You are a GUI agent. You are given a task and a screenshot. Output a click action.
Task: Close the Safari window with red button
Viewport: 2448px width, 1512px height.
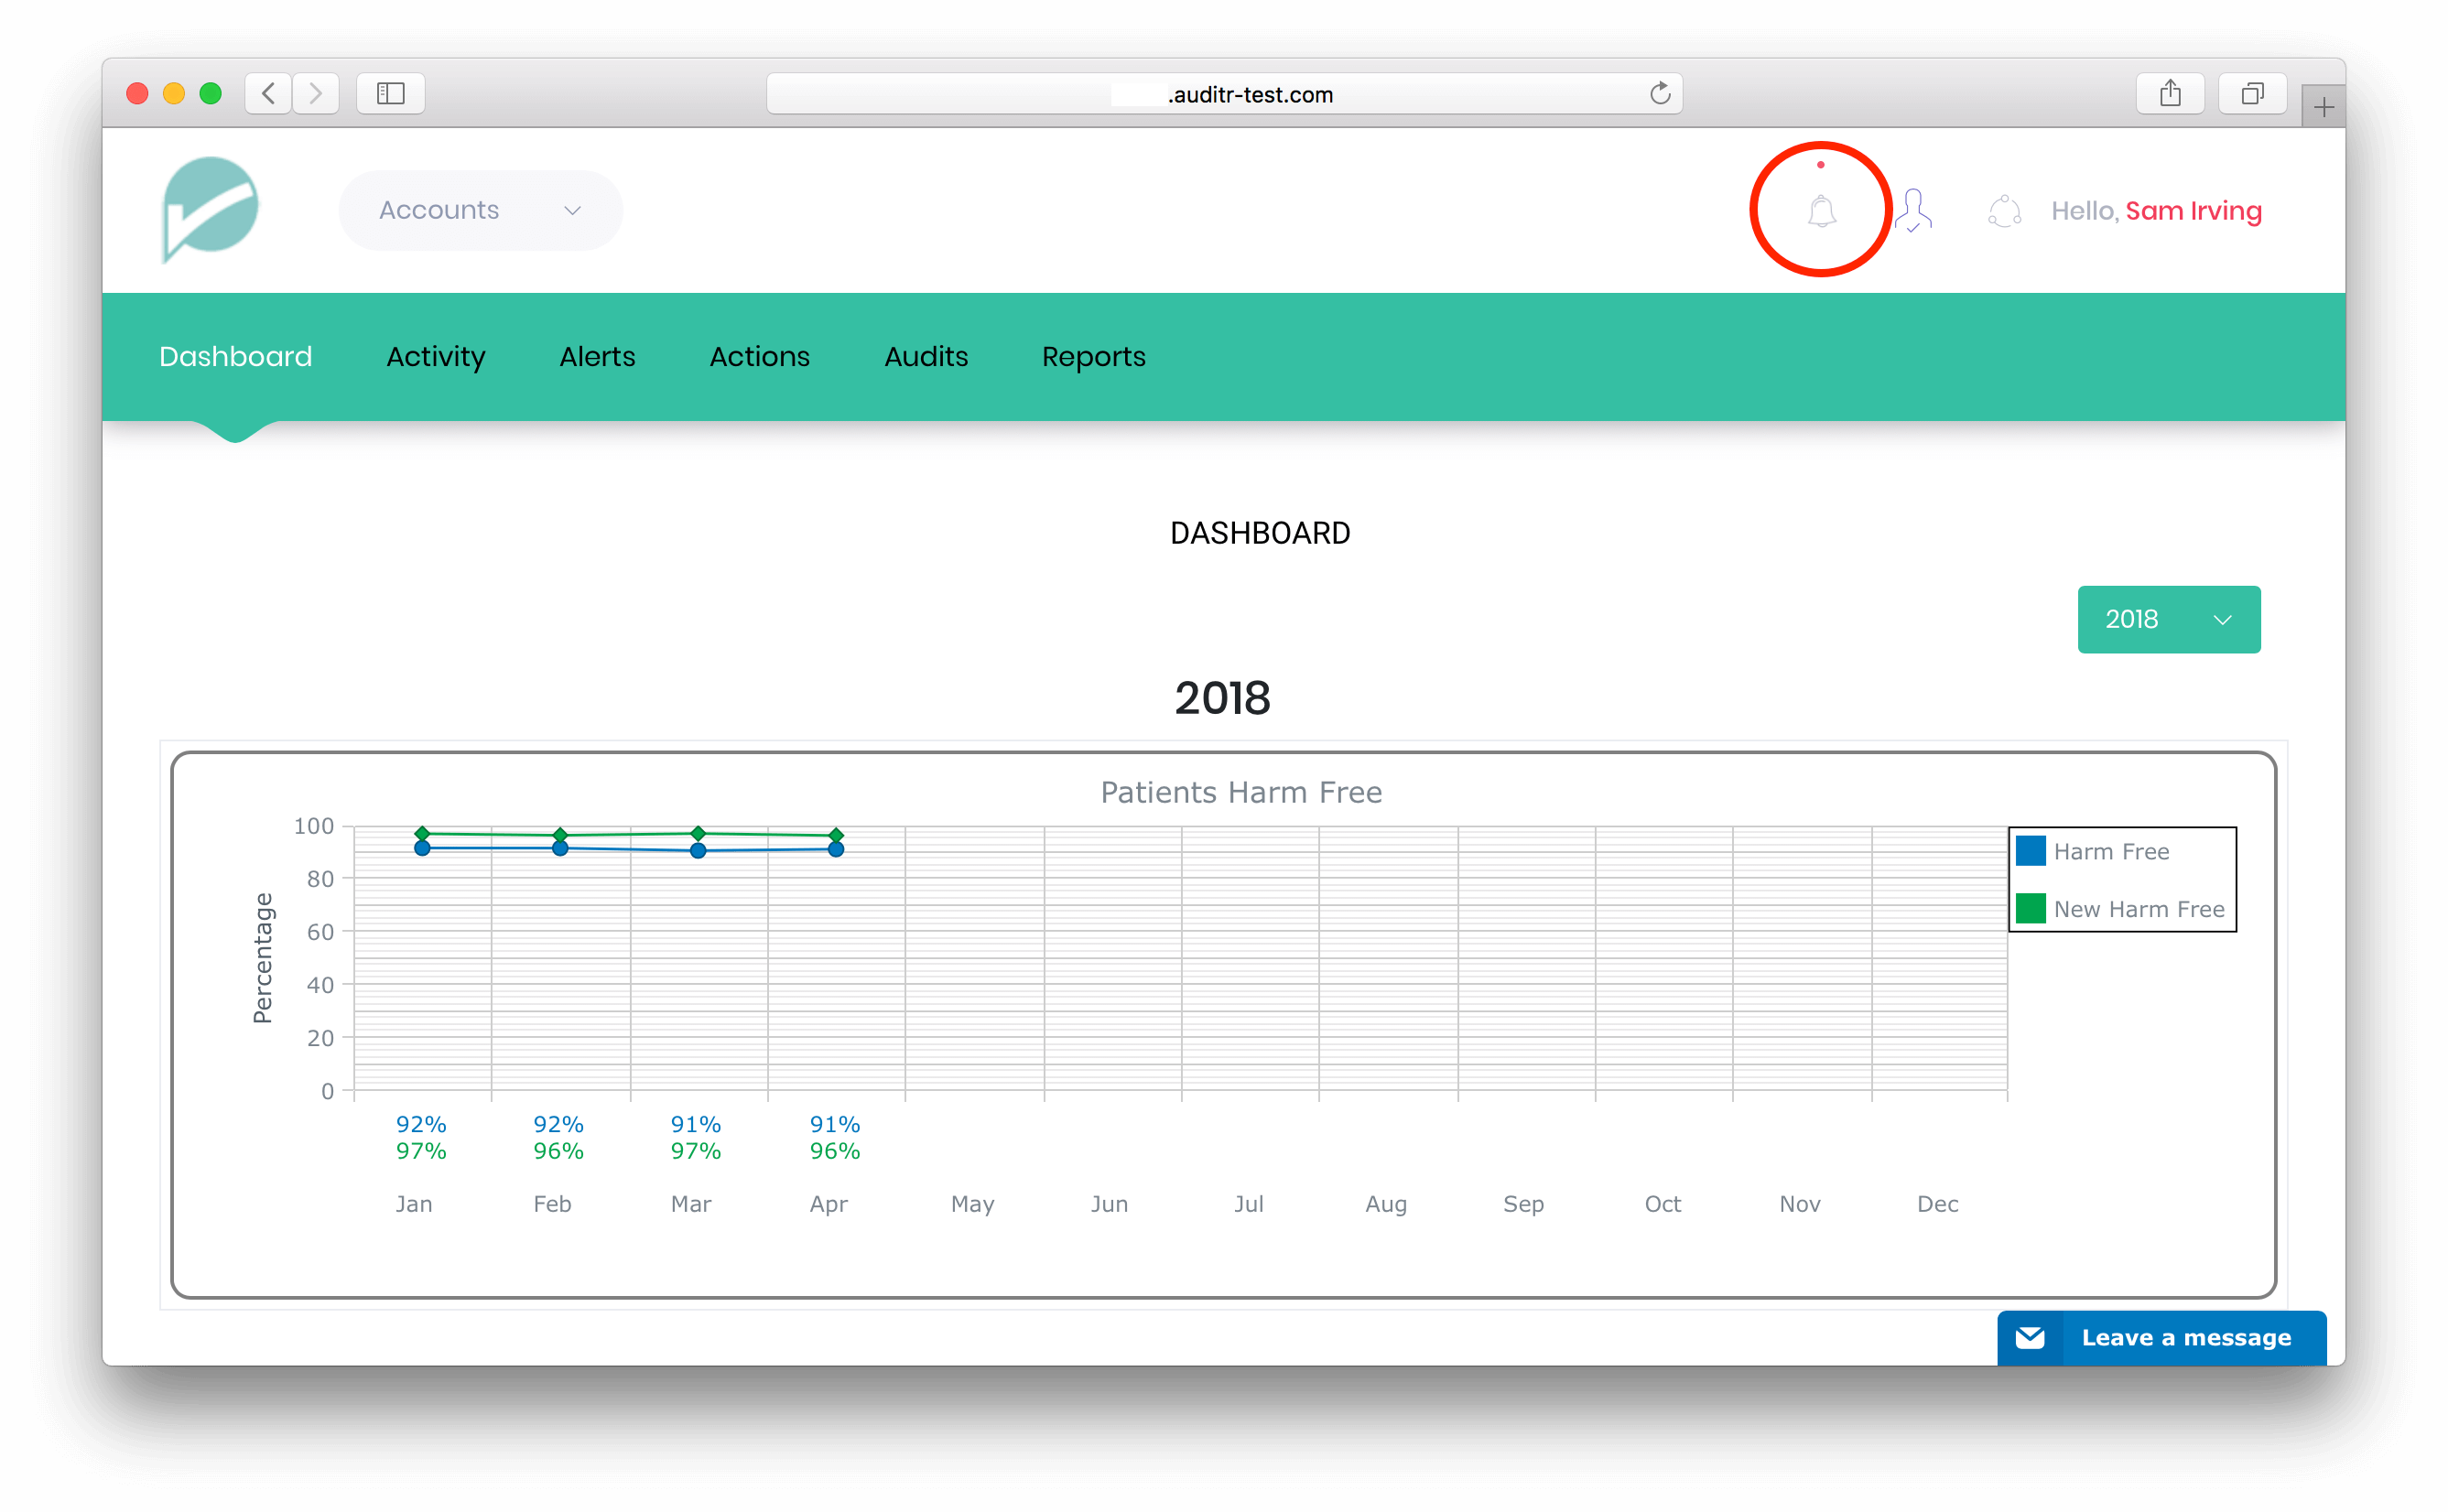pos(138,94)
